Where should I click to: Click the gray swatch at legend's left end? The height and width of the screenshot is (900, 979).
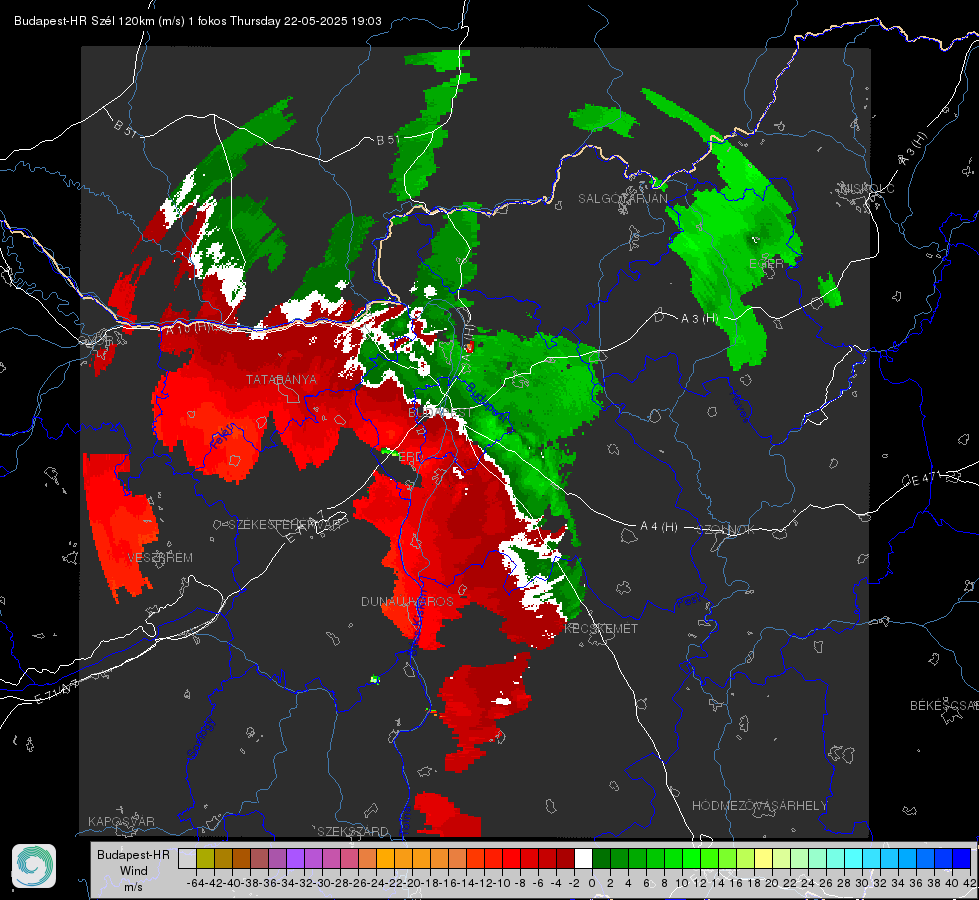187,858
